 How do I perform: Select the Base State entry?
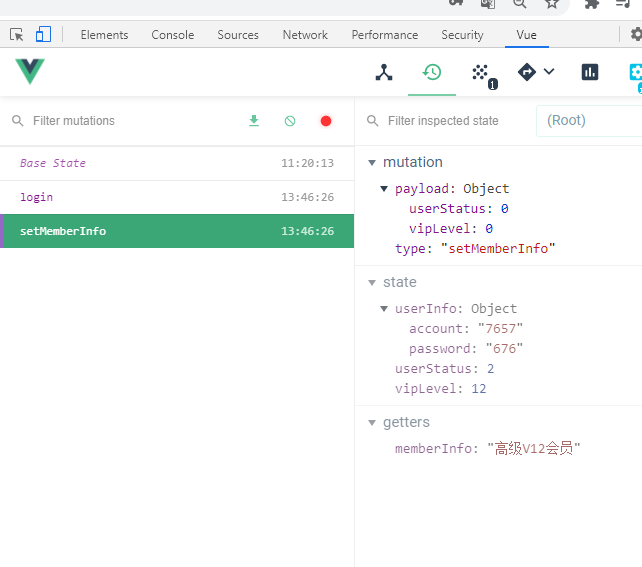coord(177,163)
